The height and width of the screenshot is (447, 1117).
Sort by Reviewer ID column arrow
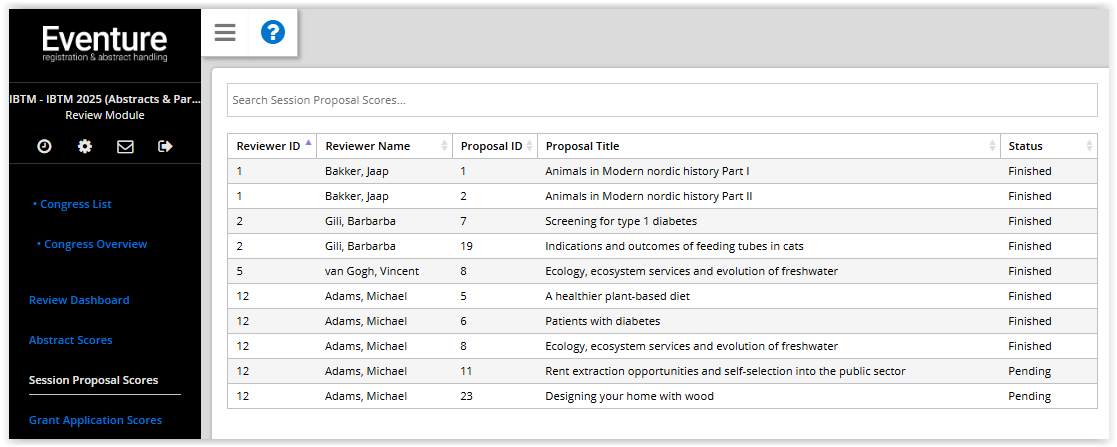(308, 143)
